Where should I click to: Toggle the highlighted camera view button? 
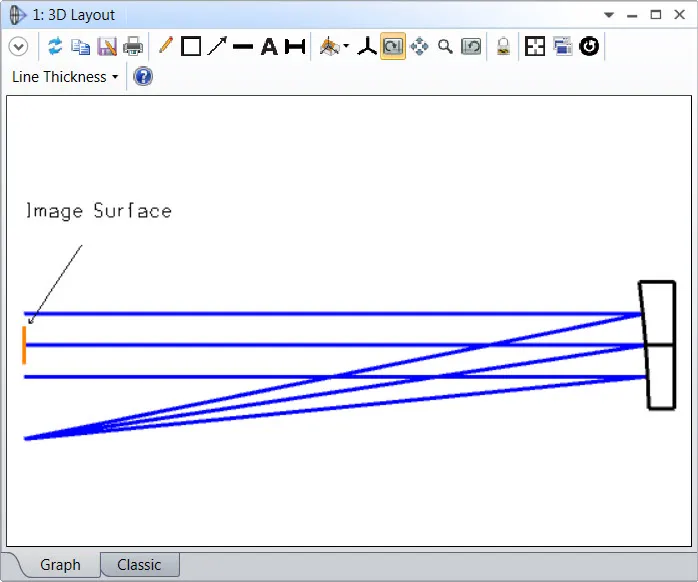click(393, 46)
